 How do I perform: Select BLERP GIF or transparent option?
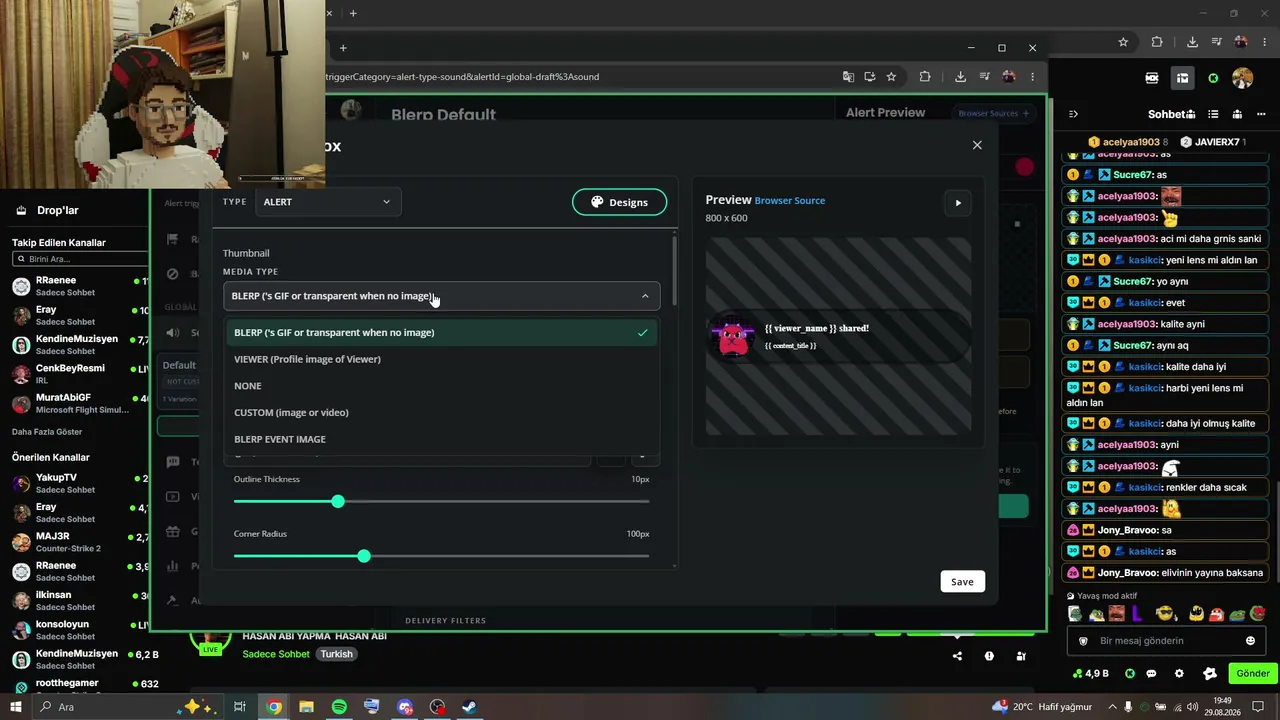441,333
